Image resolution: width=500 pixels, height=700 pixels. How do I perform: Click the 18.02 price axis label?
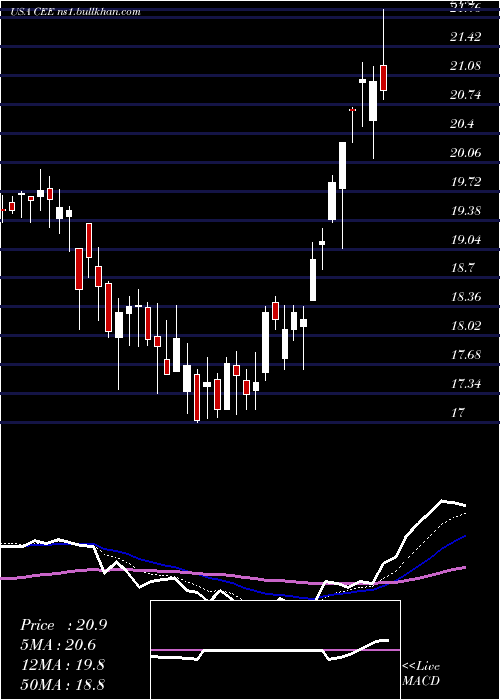point(466,327)
